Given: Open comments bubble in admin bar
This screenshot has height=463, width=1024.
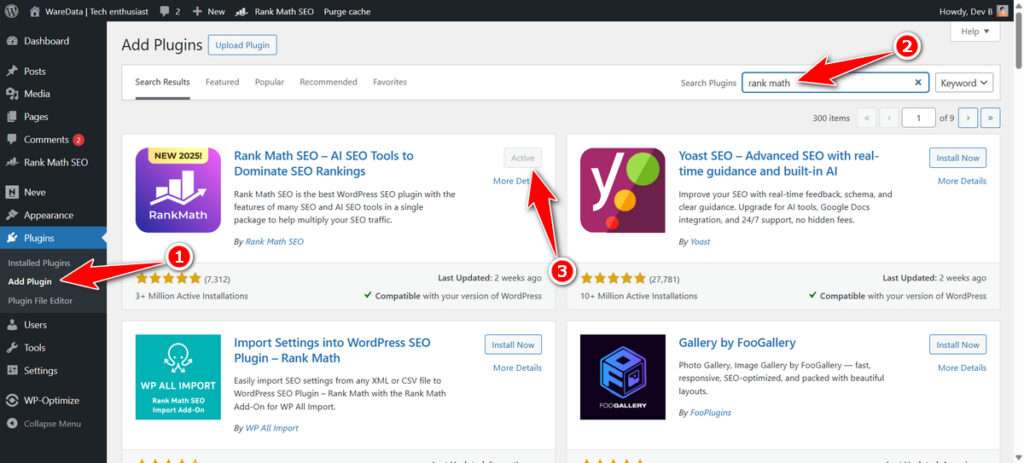Looking at the screenshot, I should click(170, 11).
